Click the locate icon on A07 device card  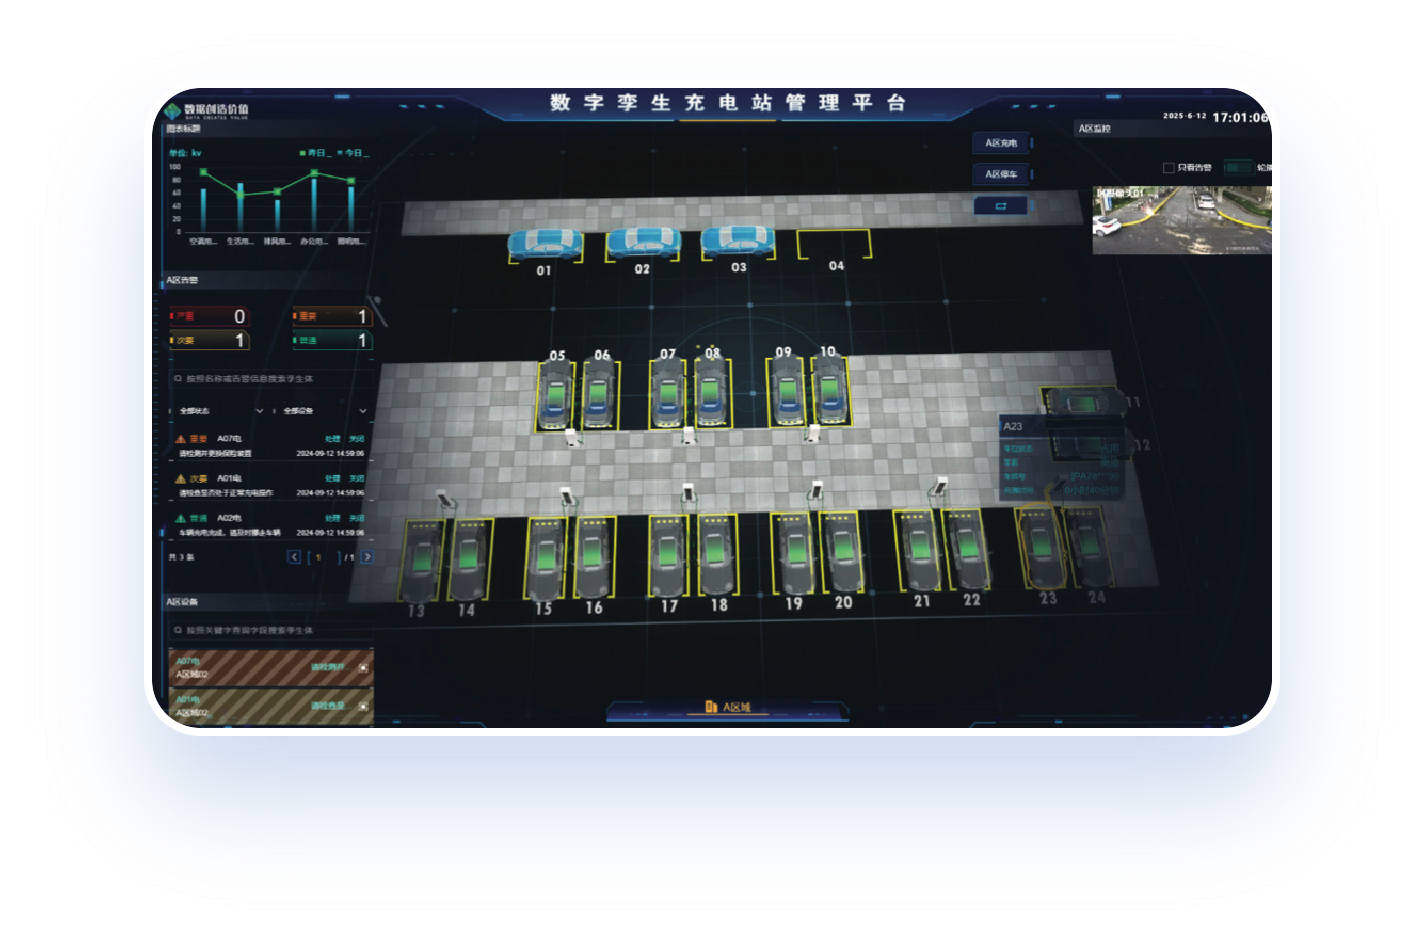pyautogui.click(x=363, y=667)
